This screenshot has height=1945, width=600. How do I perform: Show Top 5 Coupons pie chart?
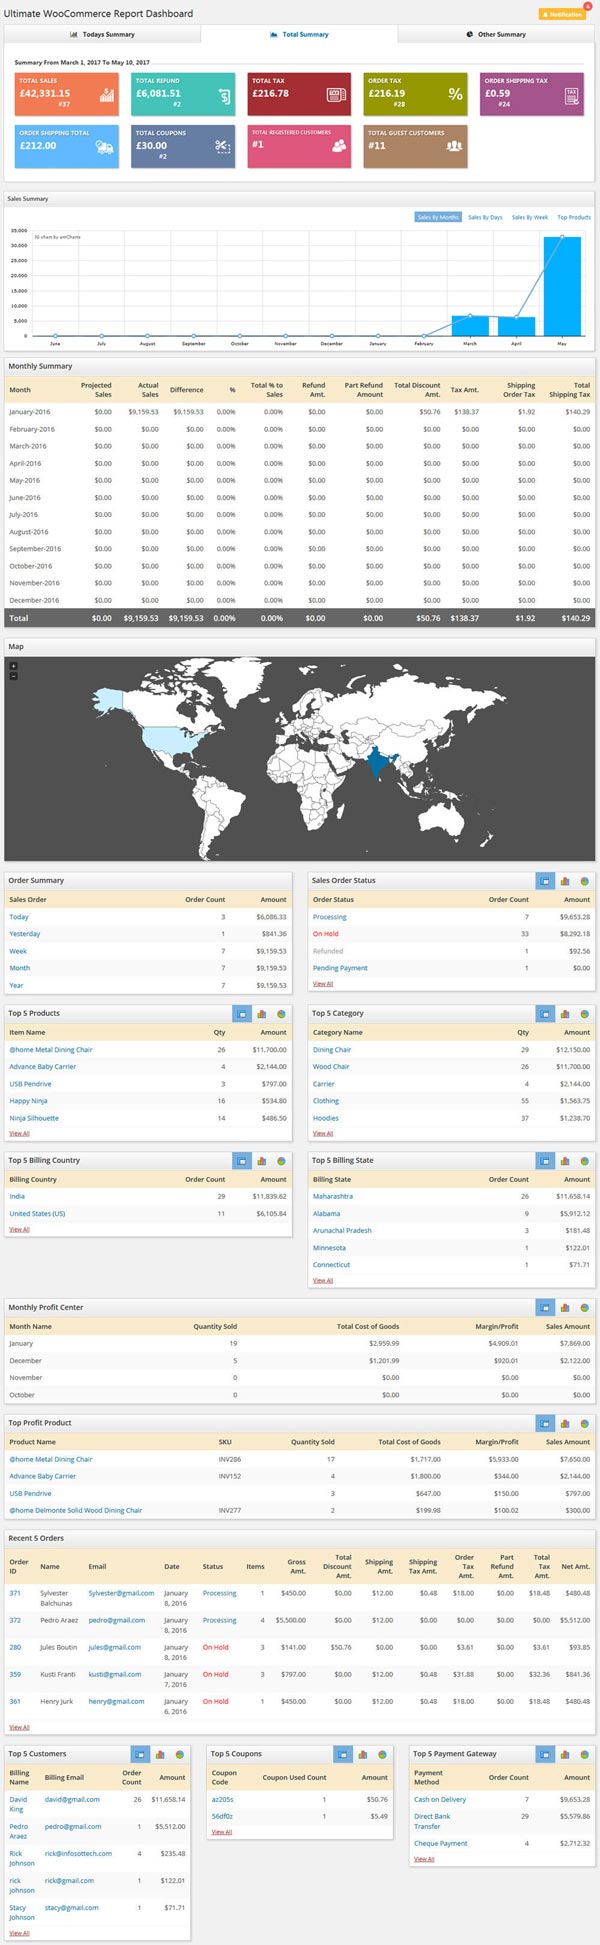[x=382, y=1754]
